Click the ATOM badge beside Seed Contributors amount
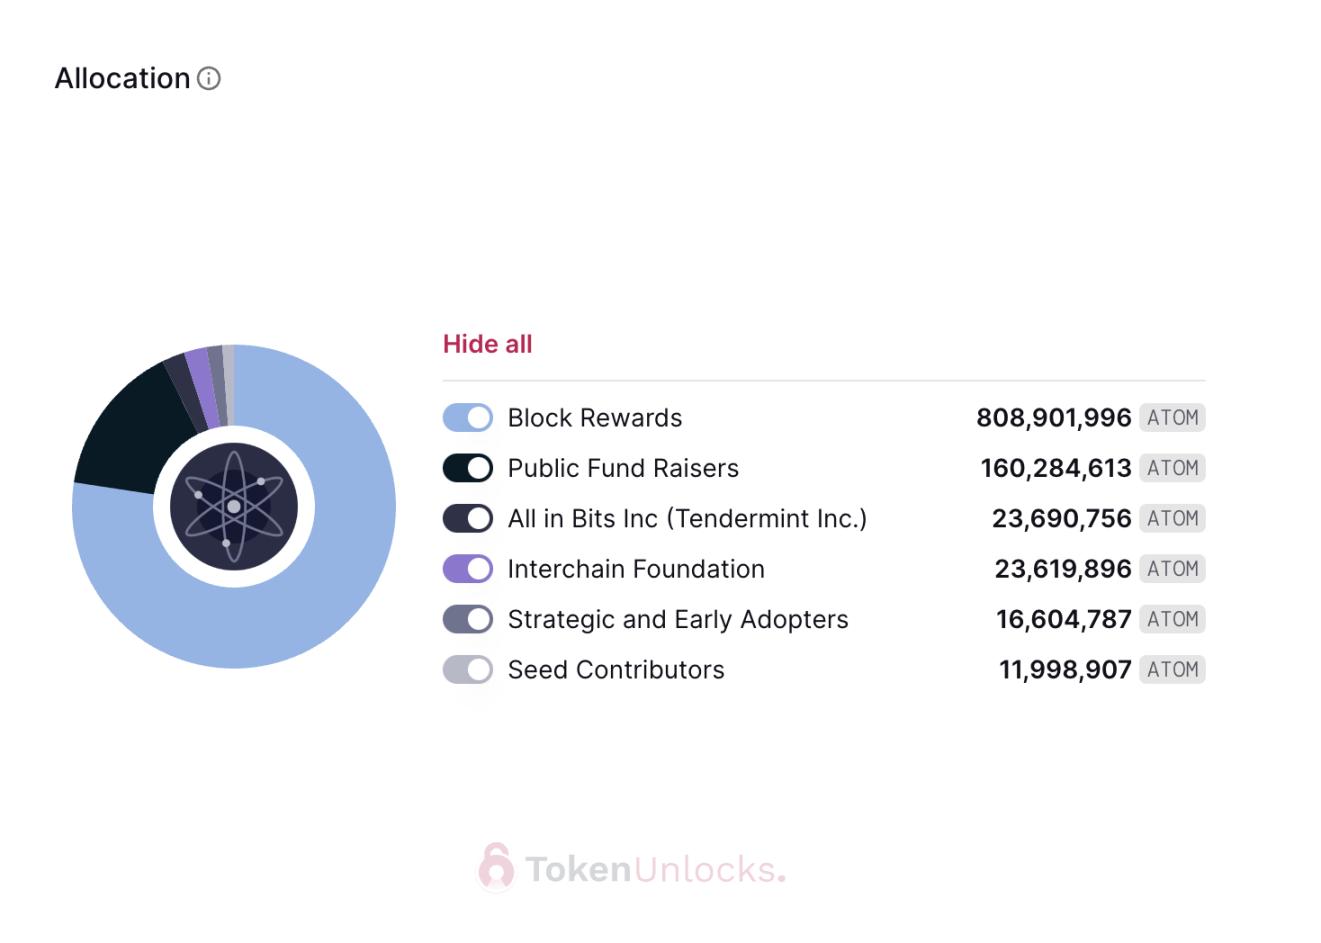This screenshot has height=943, width=1321. (x=1172, y=669)
